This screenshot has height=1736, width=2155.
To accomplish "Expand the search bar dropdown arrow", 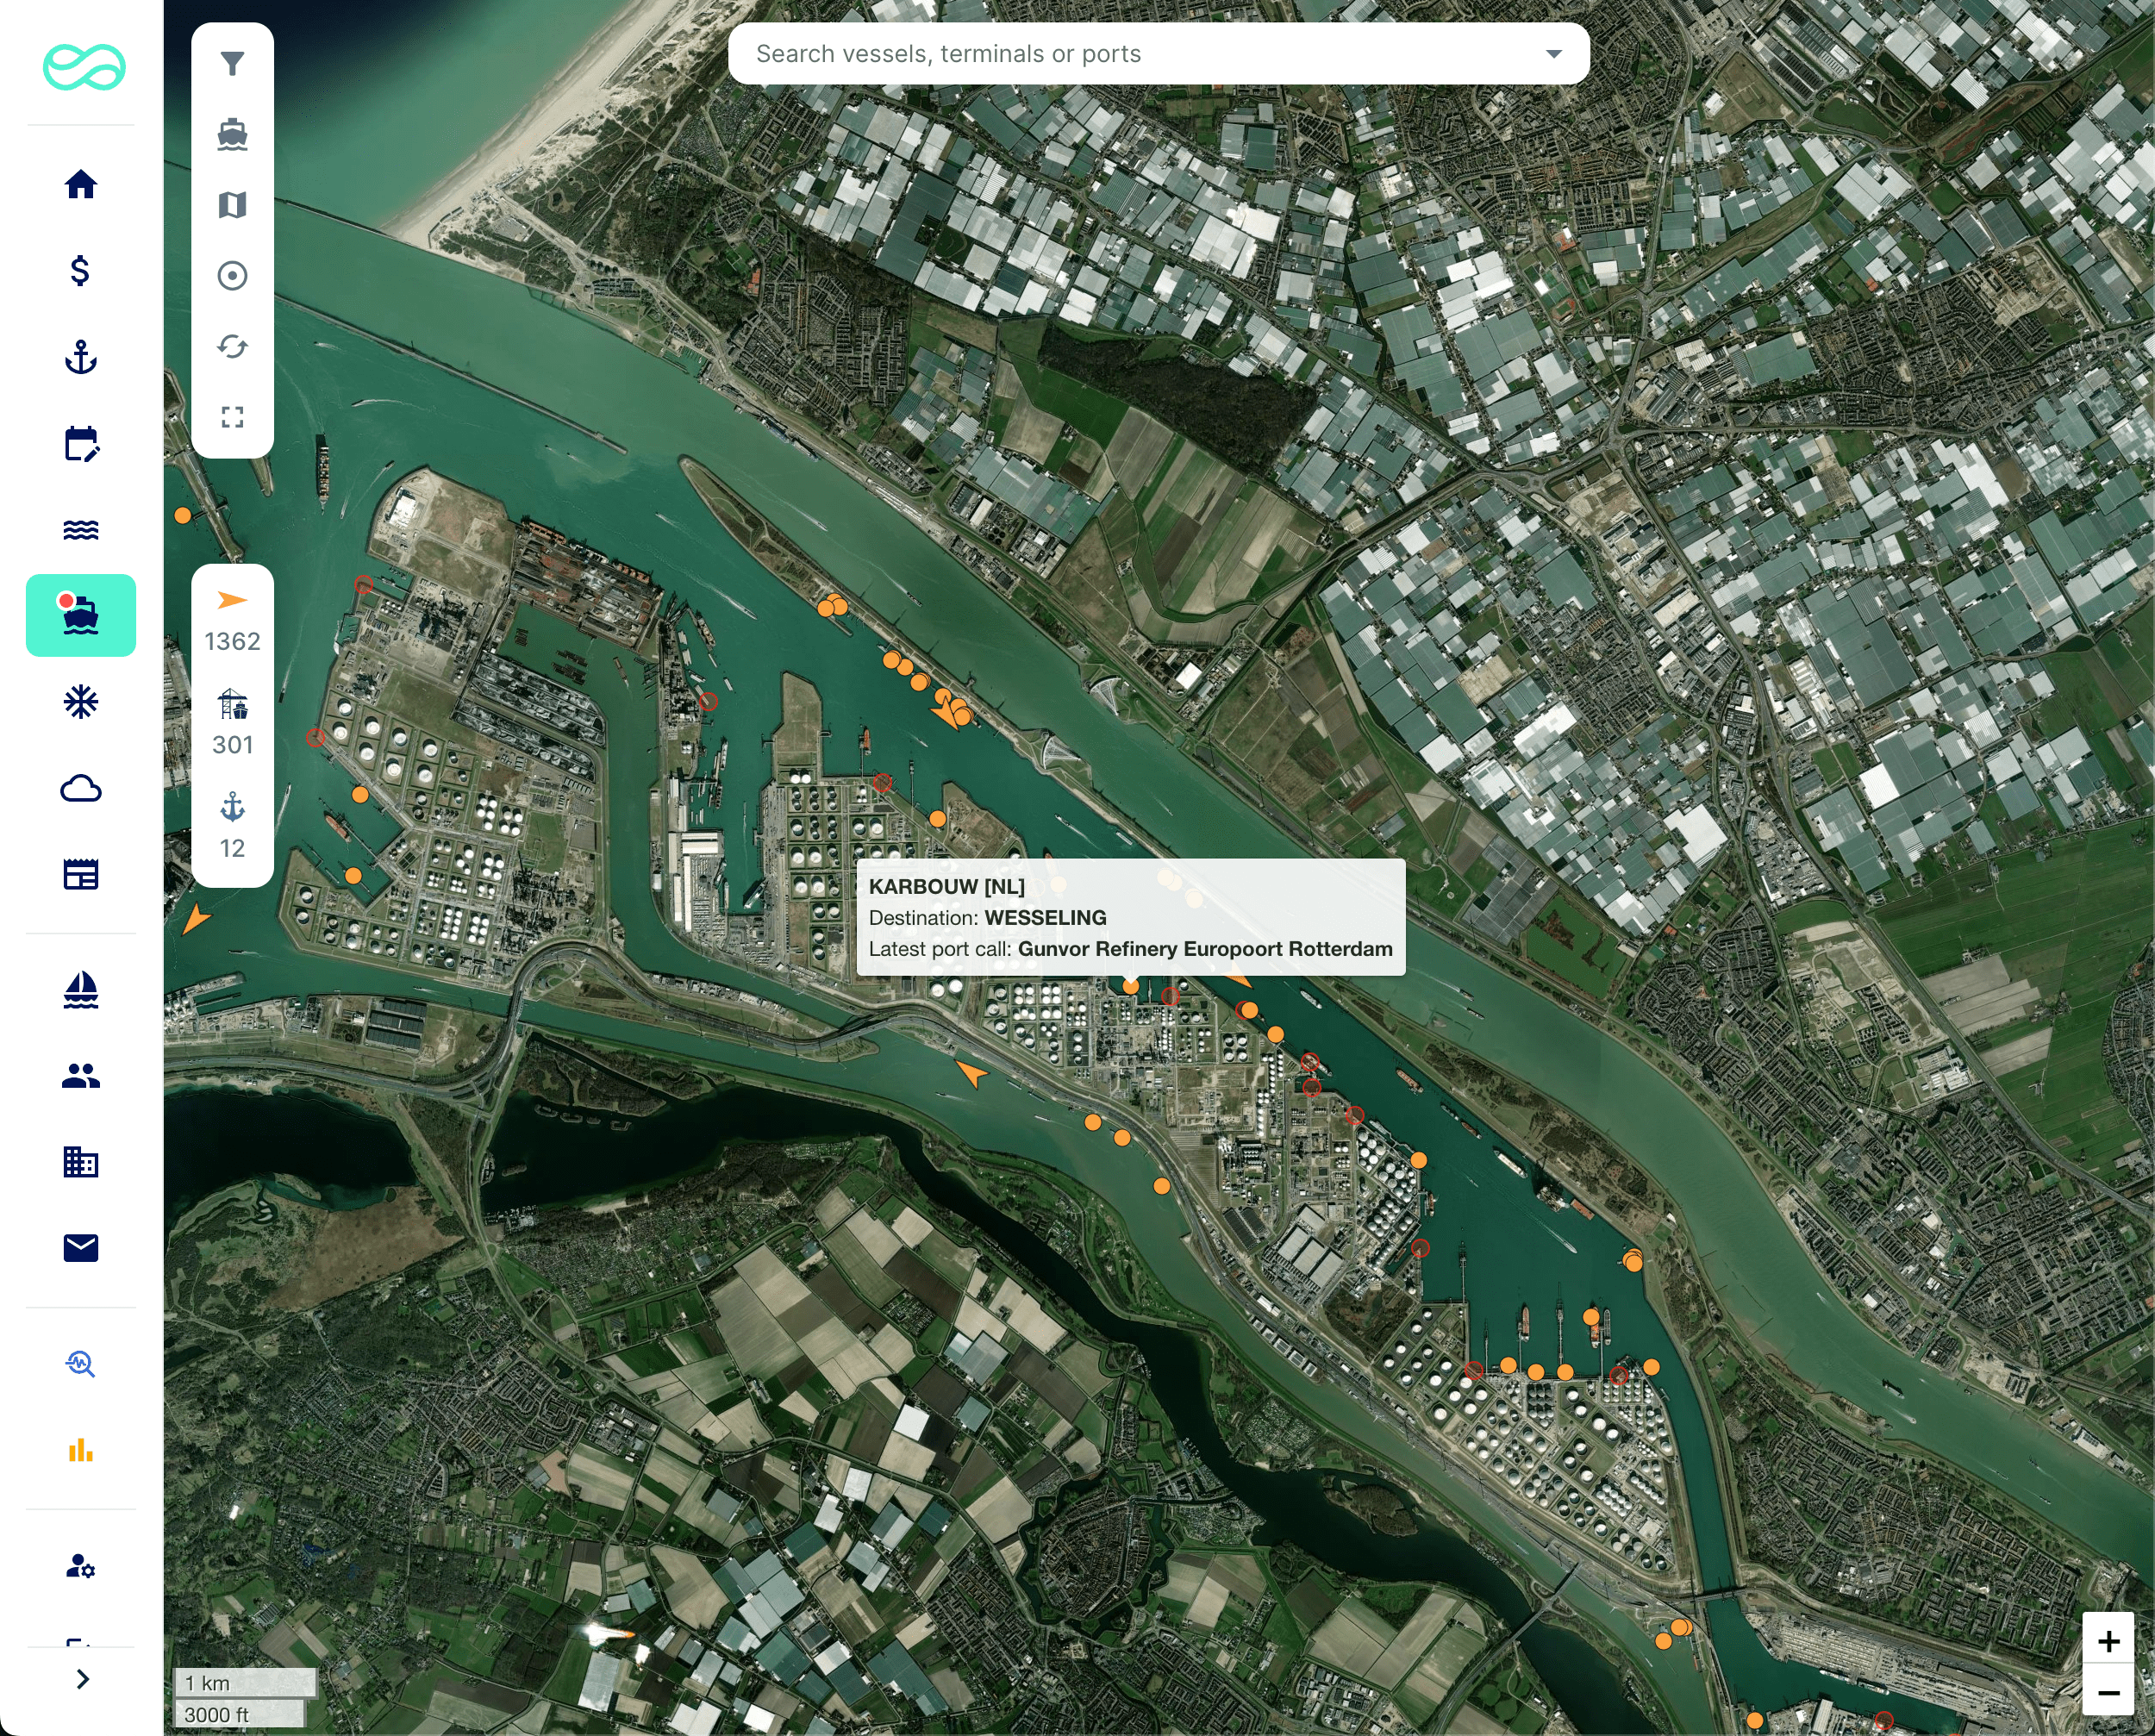I will coord(1553,54).
